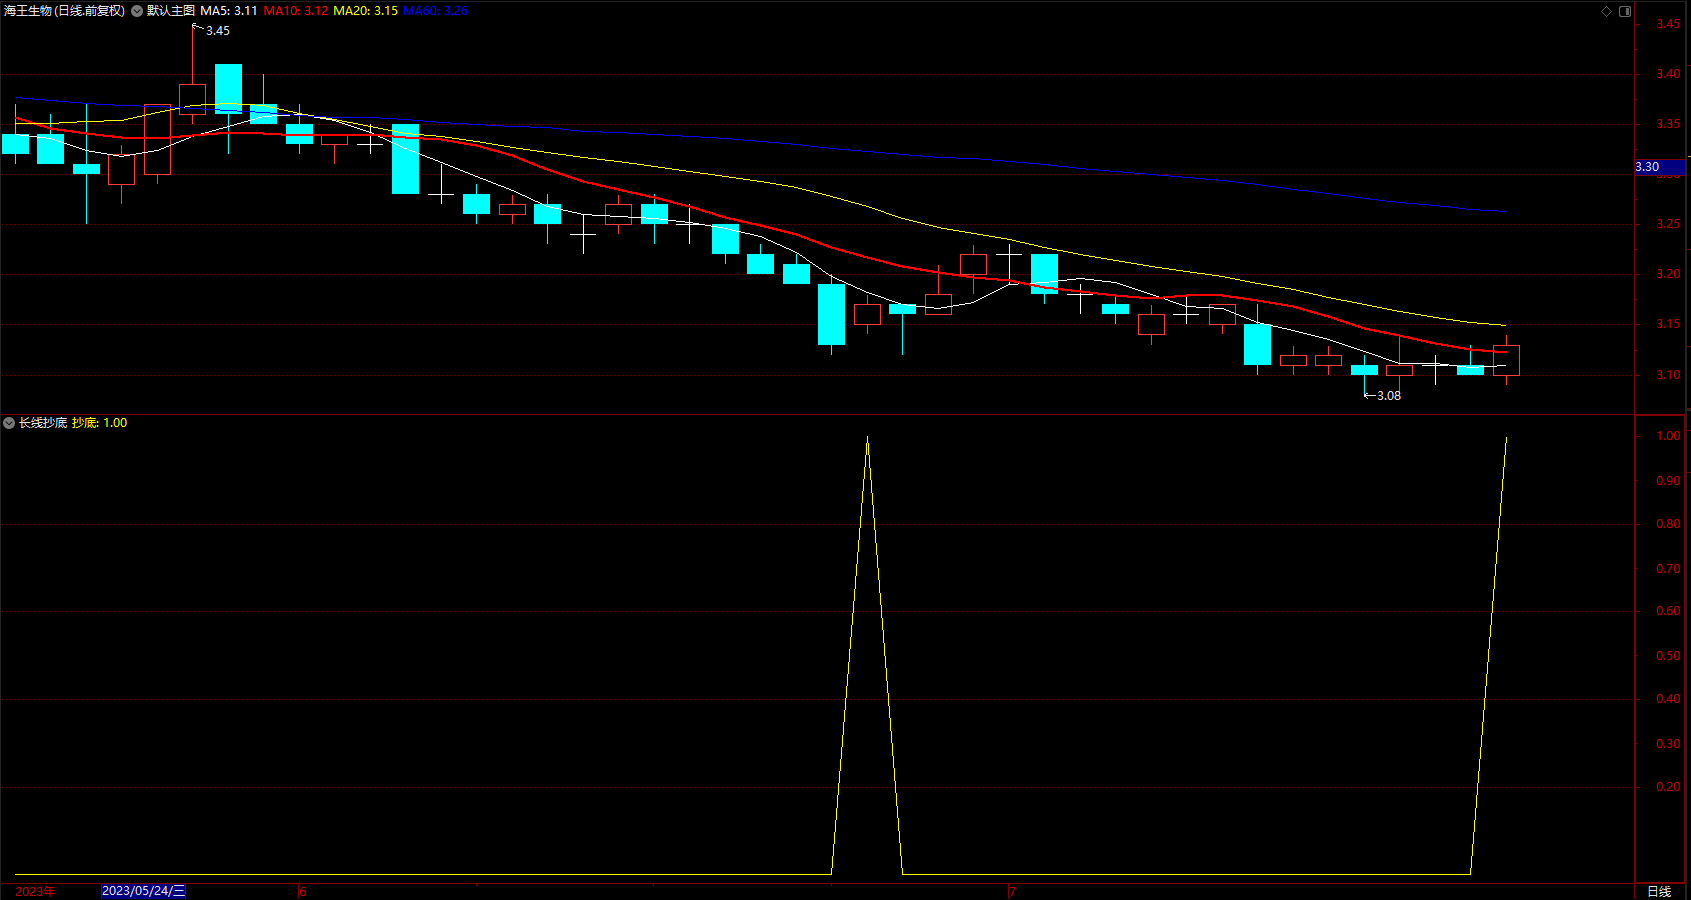This screenshot has height=900, width=1691.
Task: Click the yellow MA20 label
Action: (x=365, y=11)
